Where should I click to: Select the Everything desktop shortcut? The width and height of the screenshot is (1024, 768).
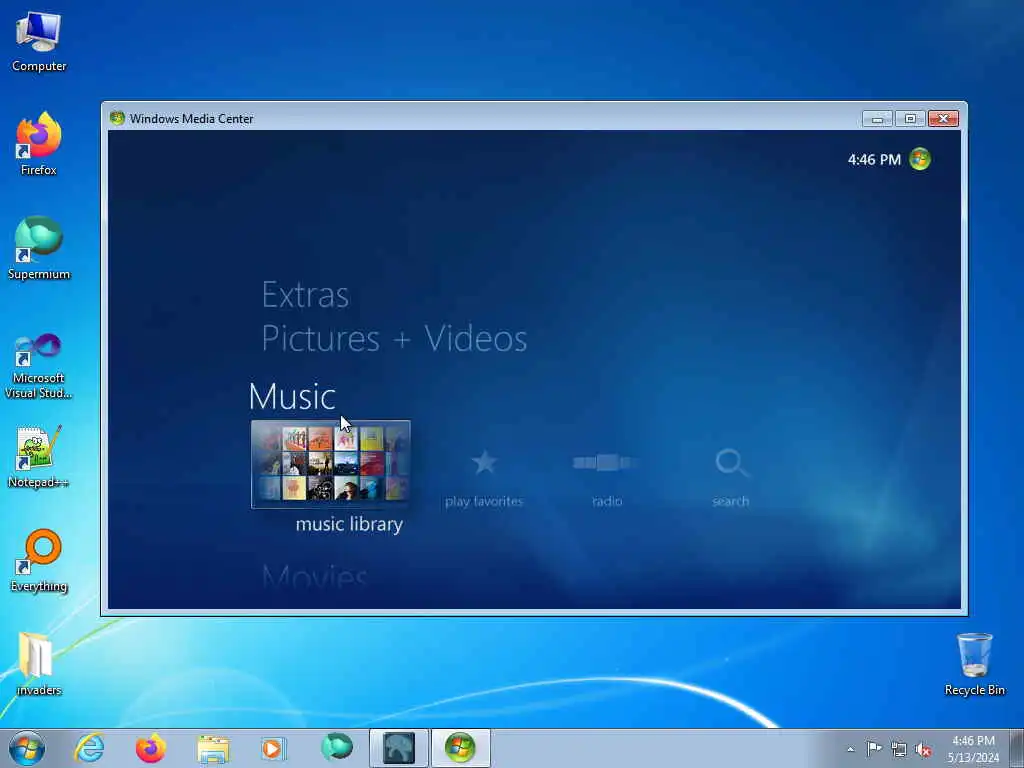click(39, 560)
